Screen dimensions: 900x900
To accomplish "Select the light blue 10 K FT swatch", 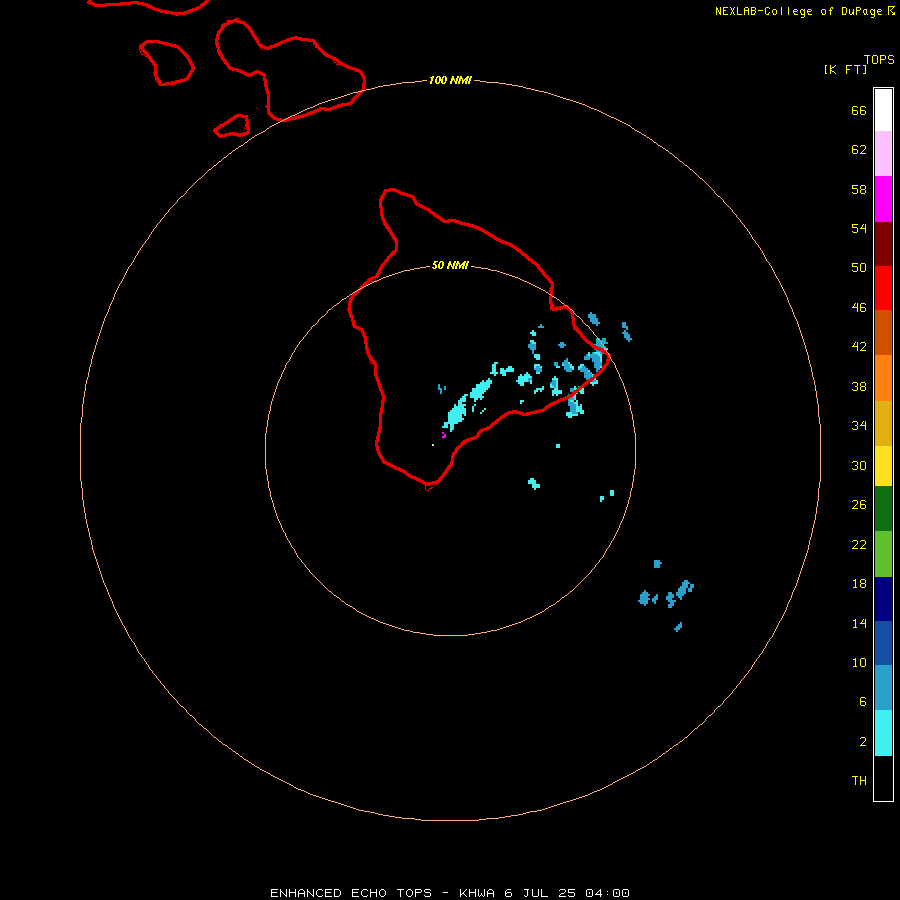I will 883,688.
